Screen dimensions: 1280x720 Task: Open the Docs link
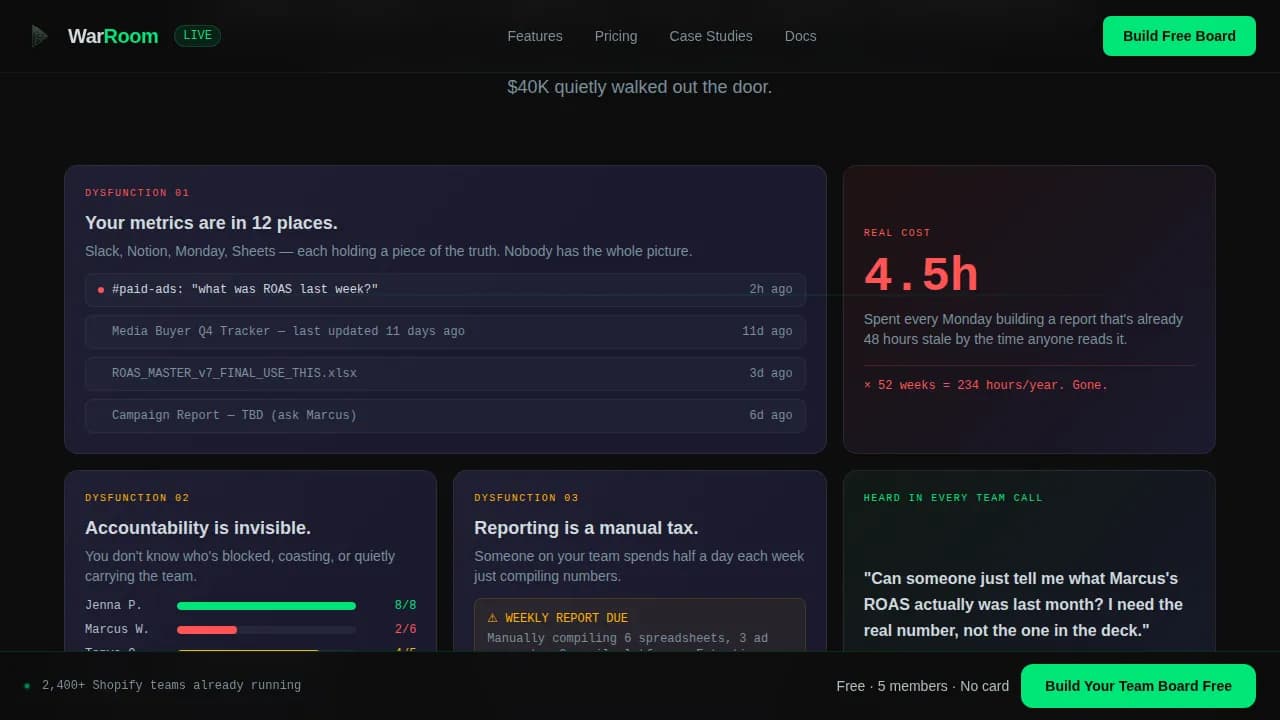tap(800, 36)
